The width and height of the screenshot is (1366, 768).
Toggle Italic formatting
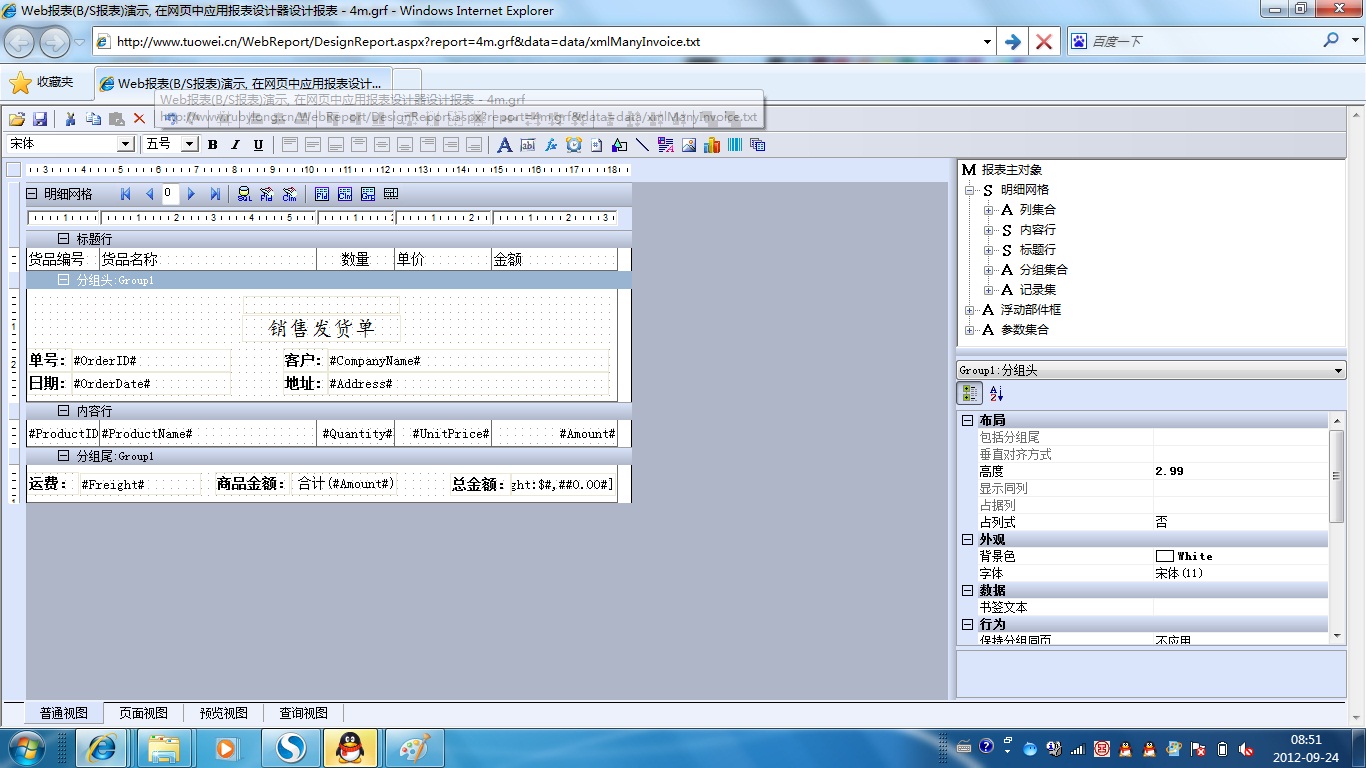(x=236, y=145)
